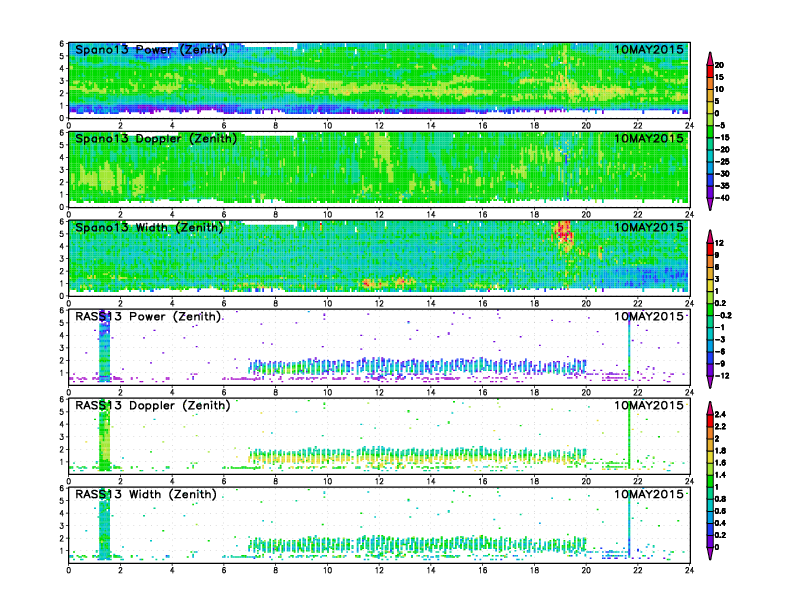Select the 10MAY2015 date in the Spano13 Doppler panel
The width and height of the screenshot is (792, 612).
649,138
